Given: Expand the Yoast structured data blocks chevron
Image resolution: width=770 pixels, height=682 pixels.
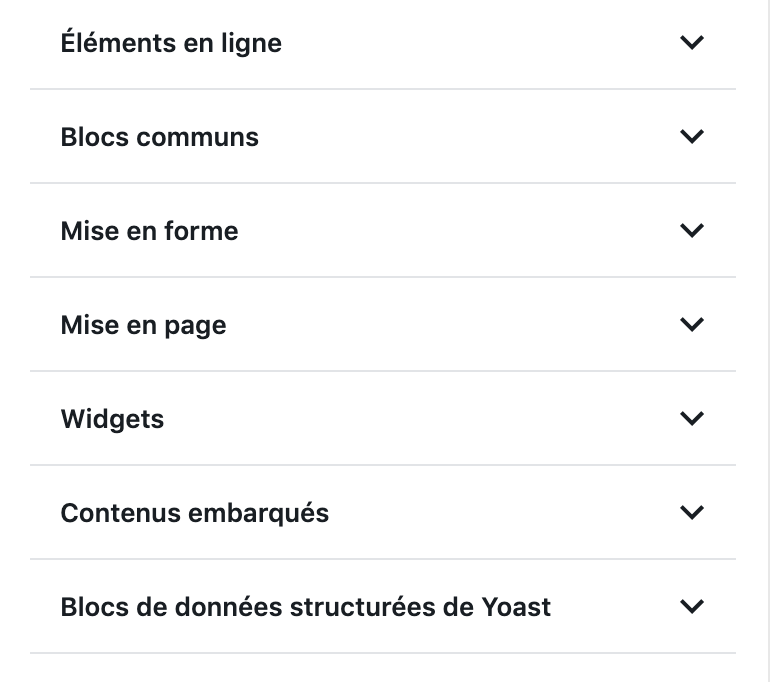Looking at the screenshot, I should [691, 607].
